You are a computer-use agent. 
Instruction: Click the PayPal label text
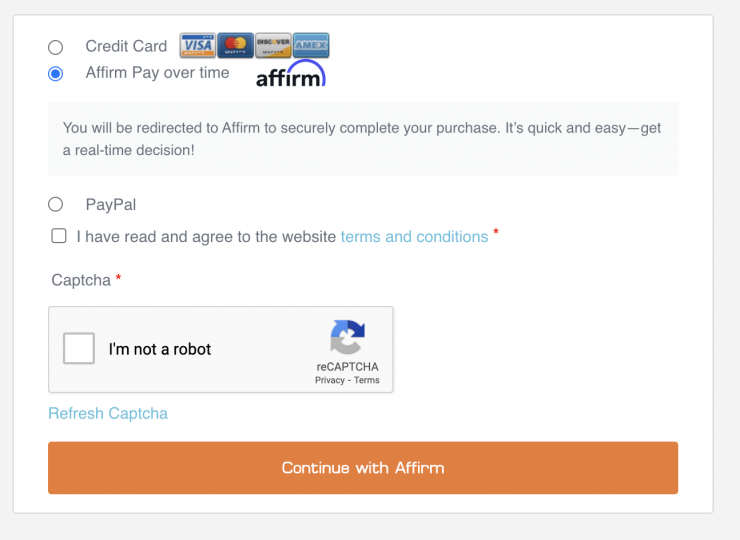click(111, 205)
